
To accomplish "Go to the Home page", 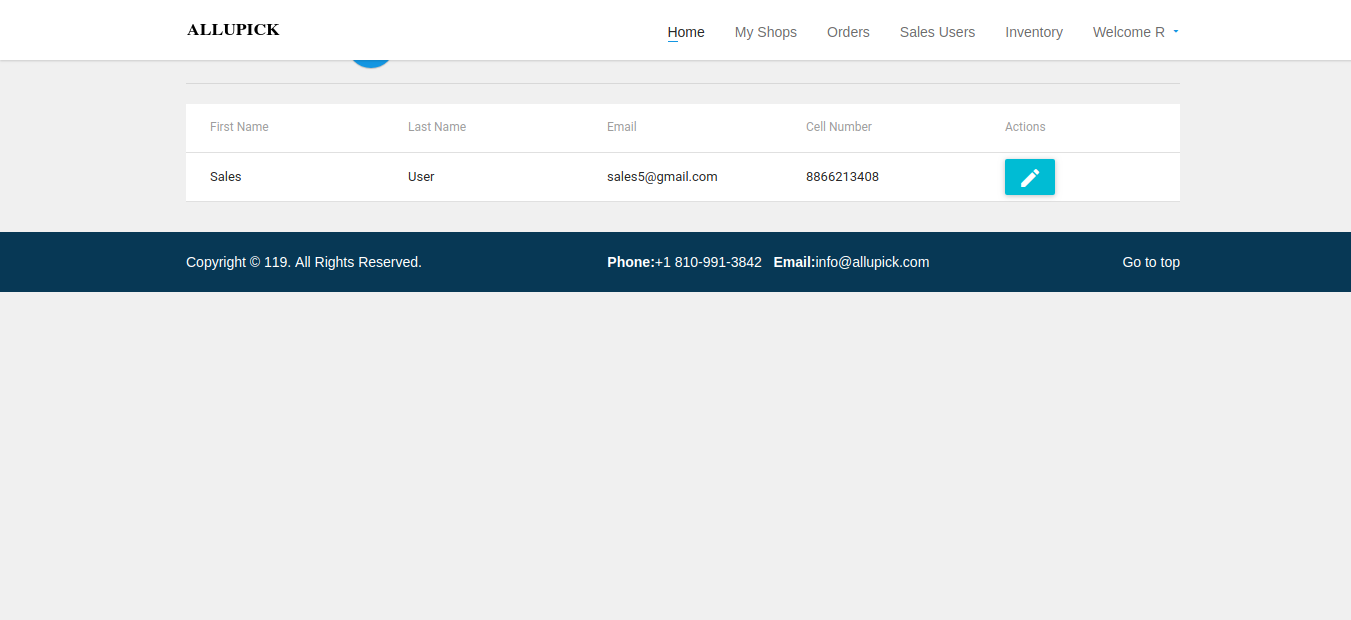I will click(686, 32).
